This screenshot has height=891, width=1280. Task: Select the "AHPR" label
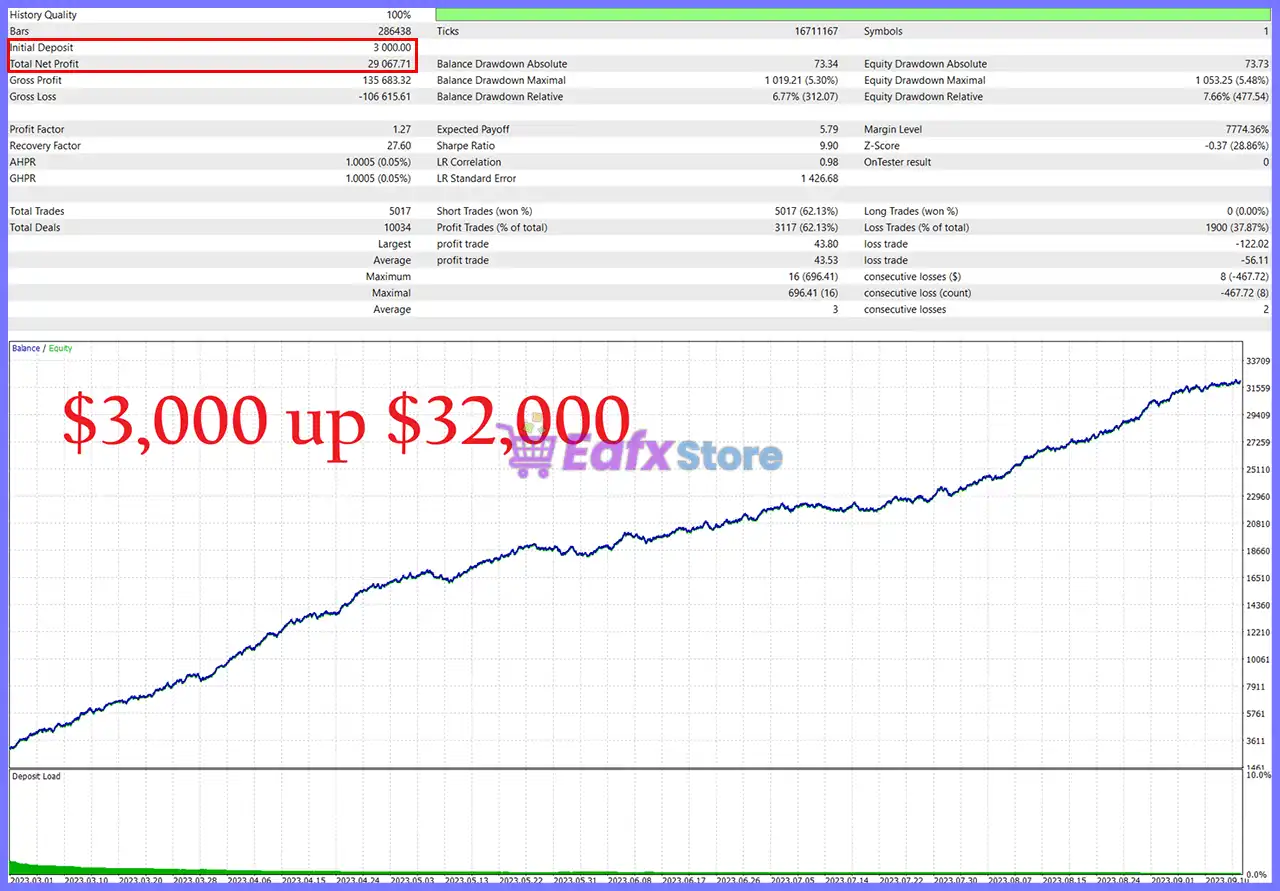tap(22, 162)
